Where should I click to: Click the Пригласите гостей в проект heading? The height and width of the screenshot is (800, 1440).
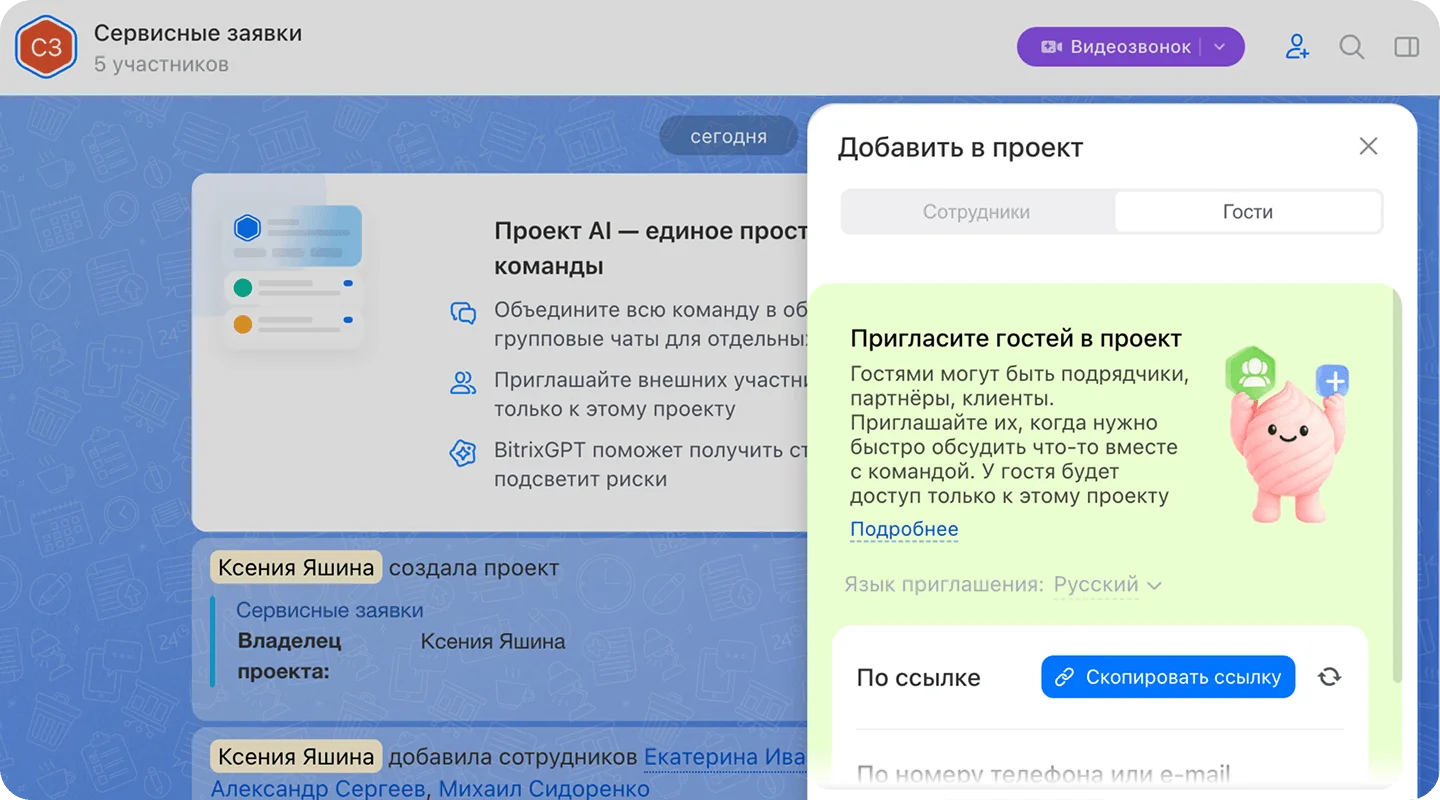click(1016, 338)
